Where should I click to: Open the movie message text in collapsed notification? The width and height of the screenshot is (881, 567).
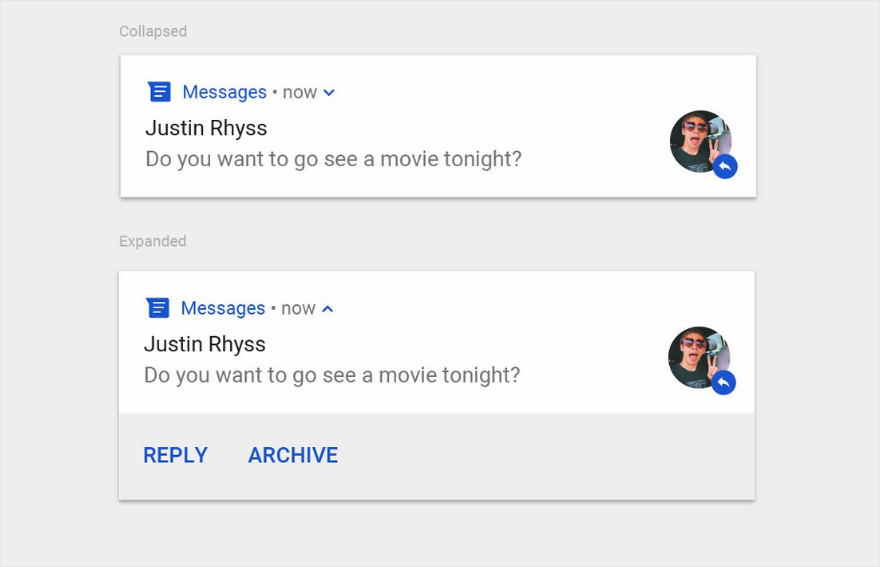tap(333, 159)
